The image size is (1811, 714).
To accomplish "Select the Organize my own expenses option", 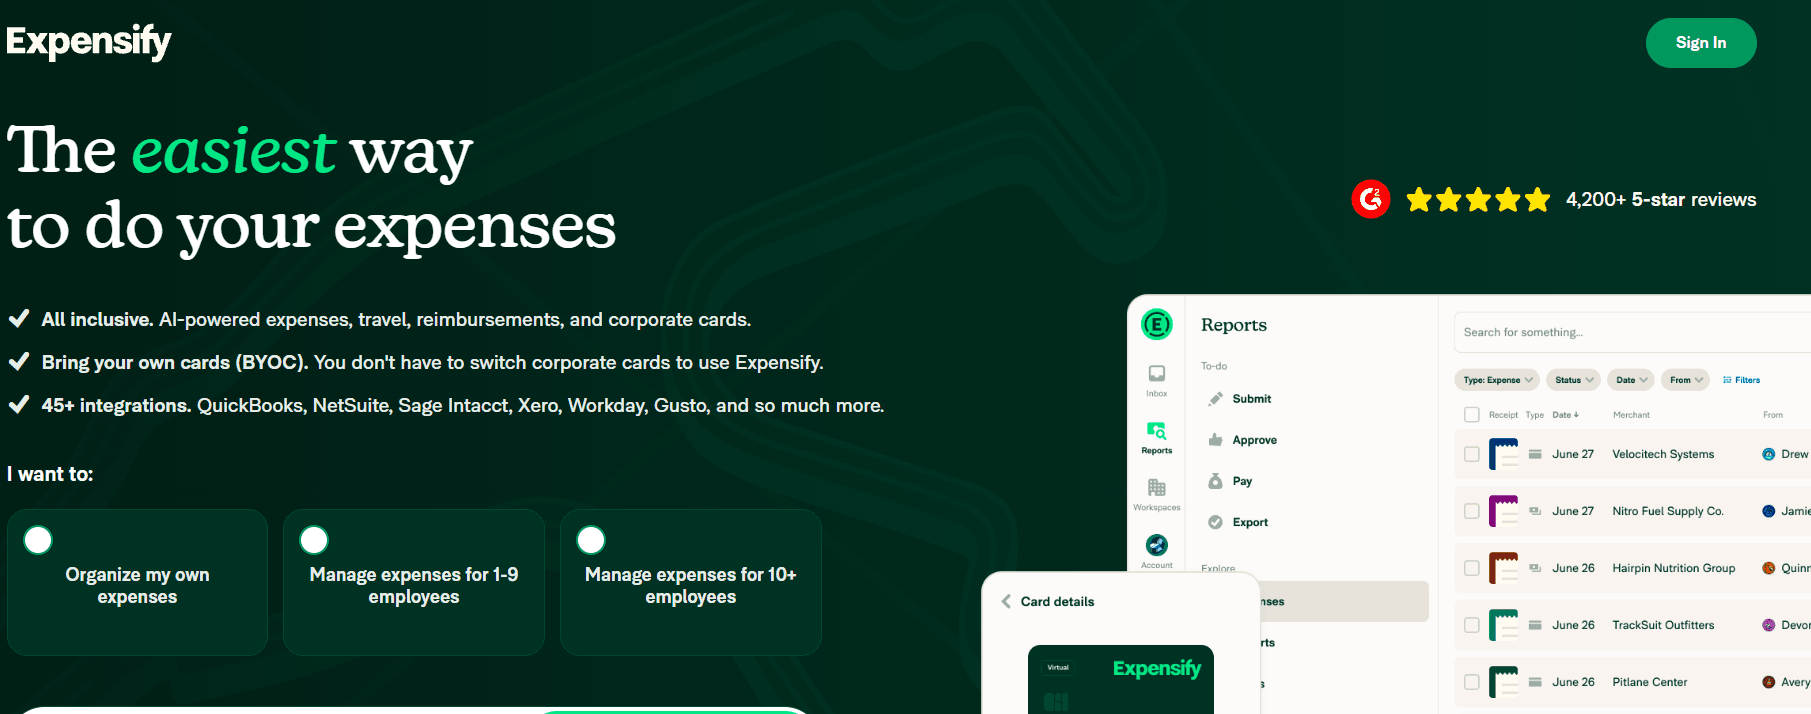I will point(137,582).
